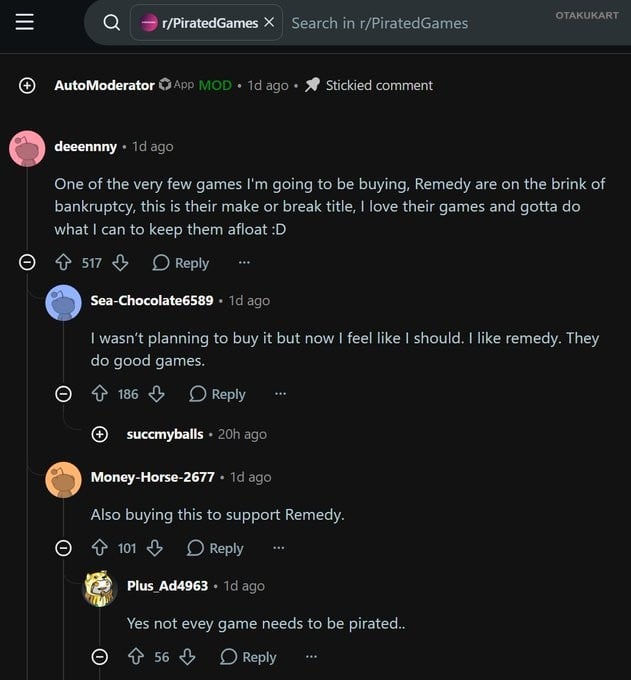Open more options on Money-Horse-2677's comment
The height and width of the screenshot is (680, 631).
(279, 548)
